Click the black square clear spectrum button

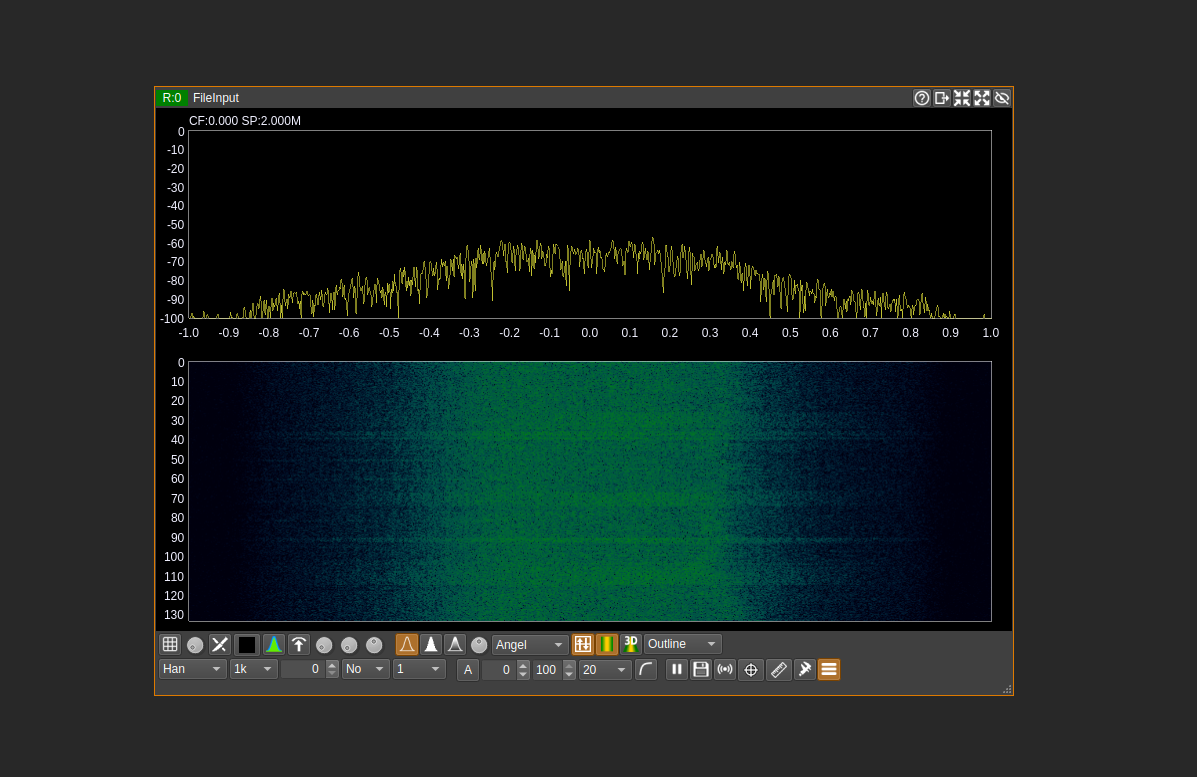point(247,644)
